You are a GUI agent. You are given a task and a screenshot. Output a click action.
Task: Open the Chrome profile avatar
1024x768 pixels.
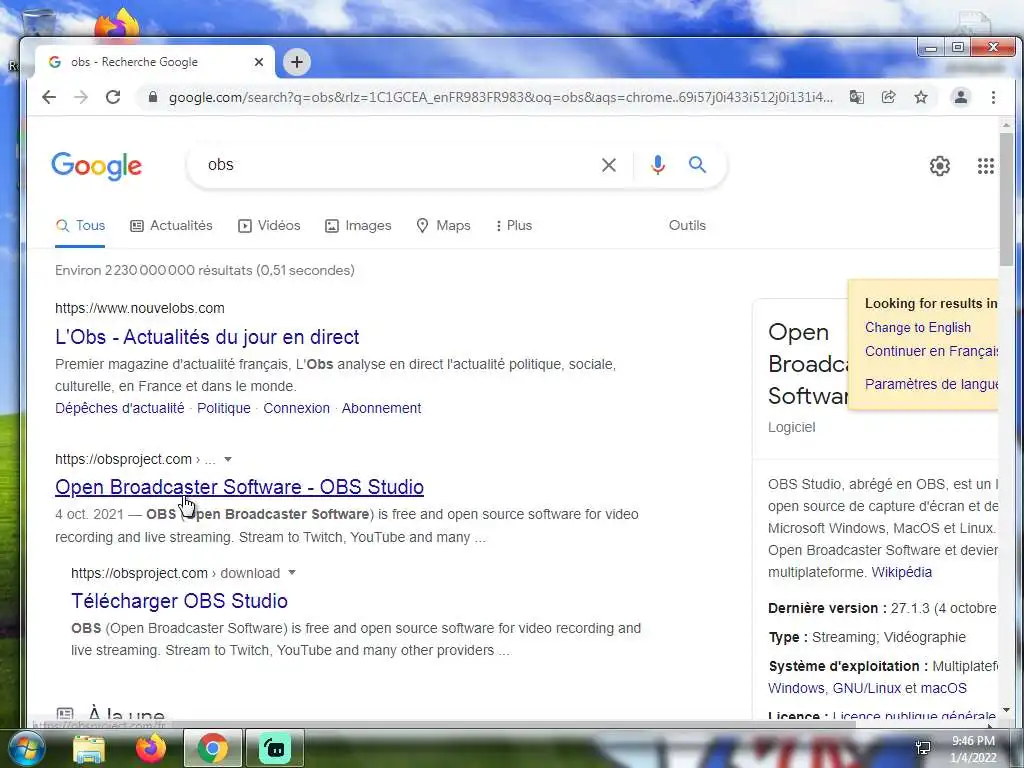[961, 97]
